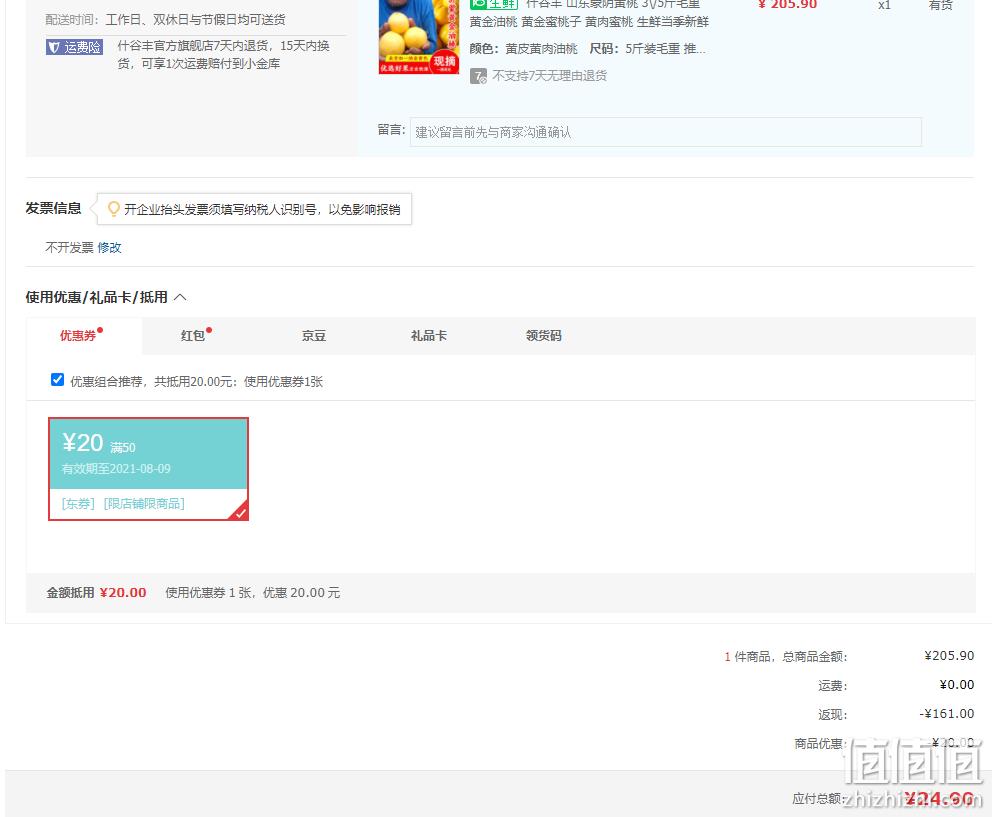Image resolution: width=992 pixels, height=817 pixels.
Task: Click the 不支持7天无理由退货 text
Action: pyautogui.click(x=549, y=76)
